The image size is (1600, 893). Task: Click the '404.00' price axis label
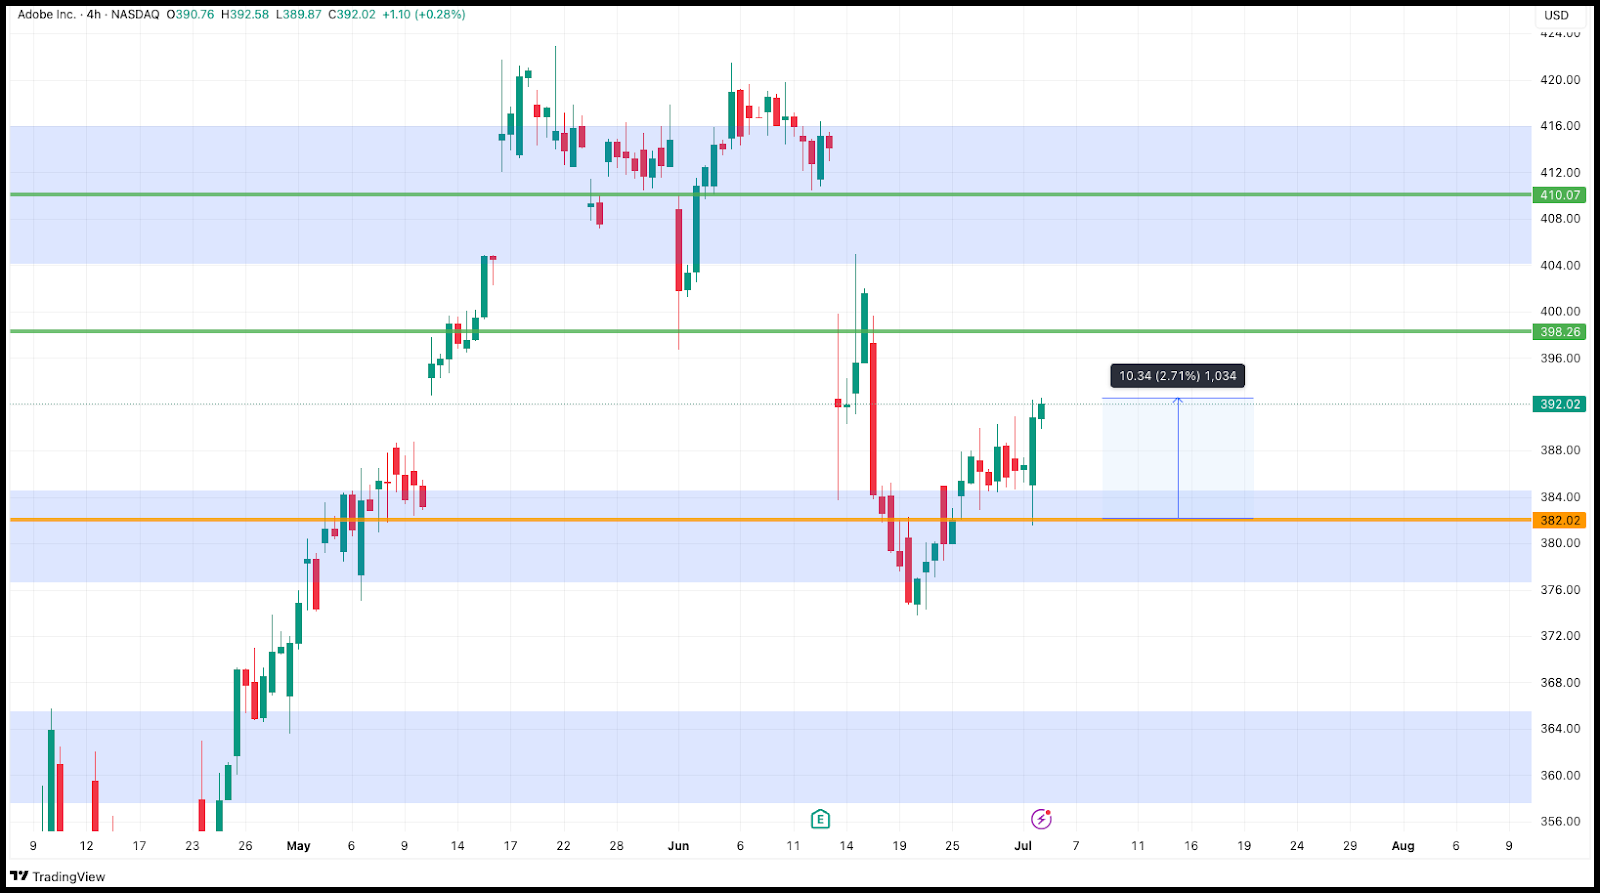click(x=1560, y=265)
